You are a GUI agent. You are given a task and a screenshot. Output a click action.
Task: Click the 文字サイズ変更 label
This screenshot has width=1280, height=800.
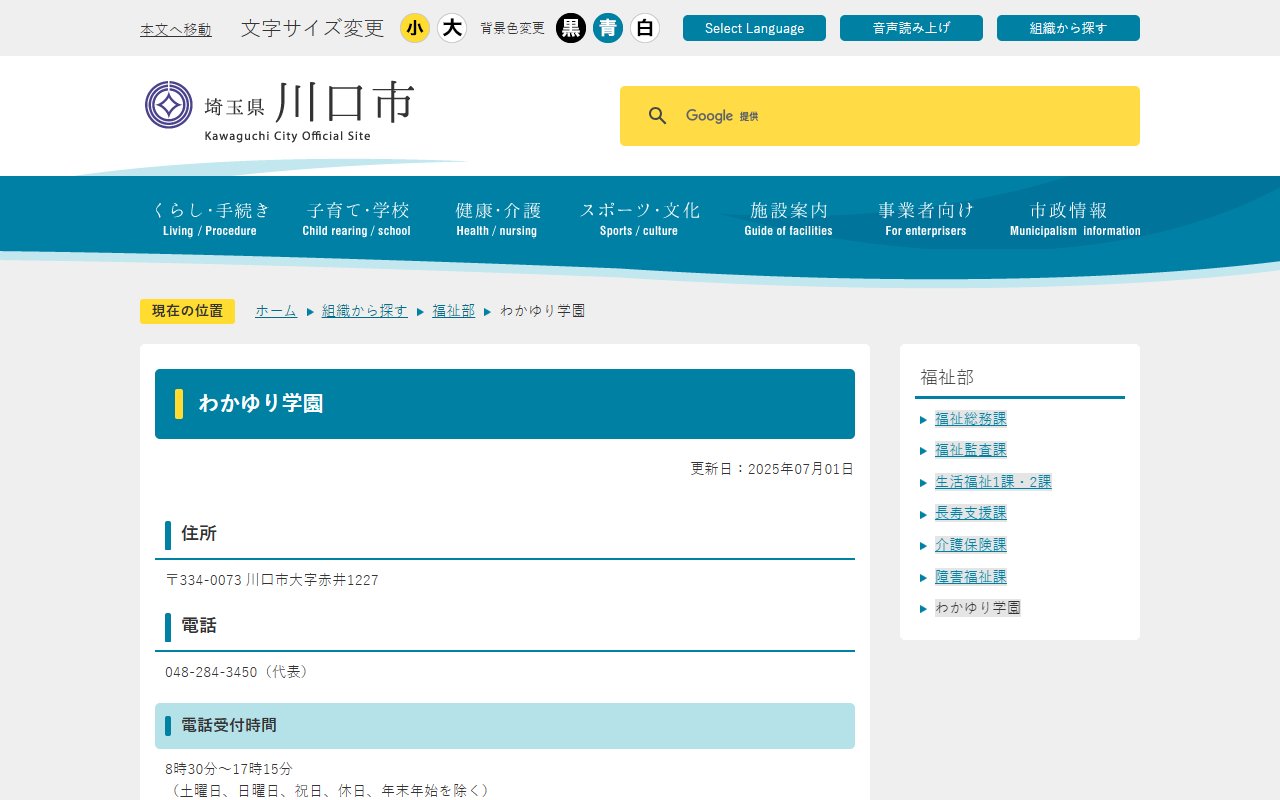coord(313,28)
